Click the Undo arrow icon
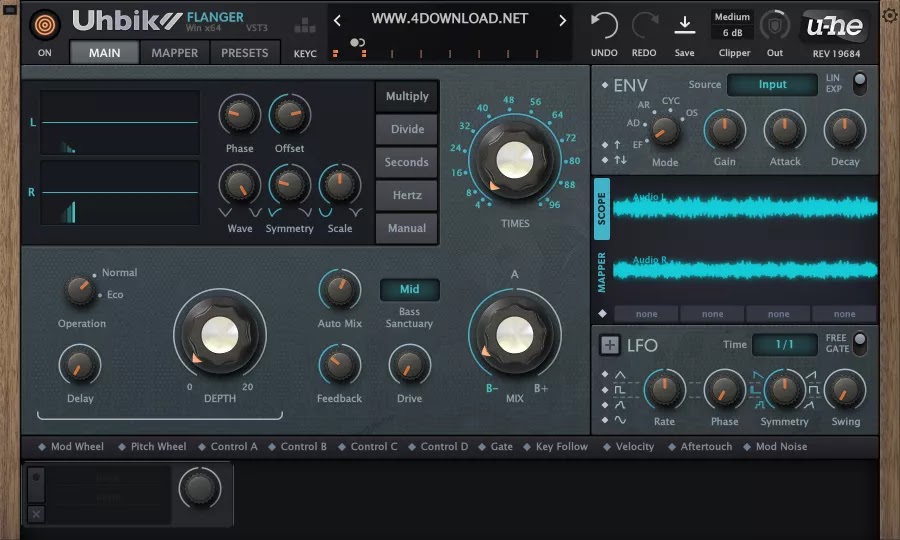Viewport: 900px width, 540px height. tap(604, 25)
